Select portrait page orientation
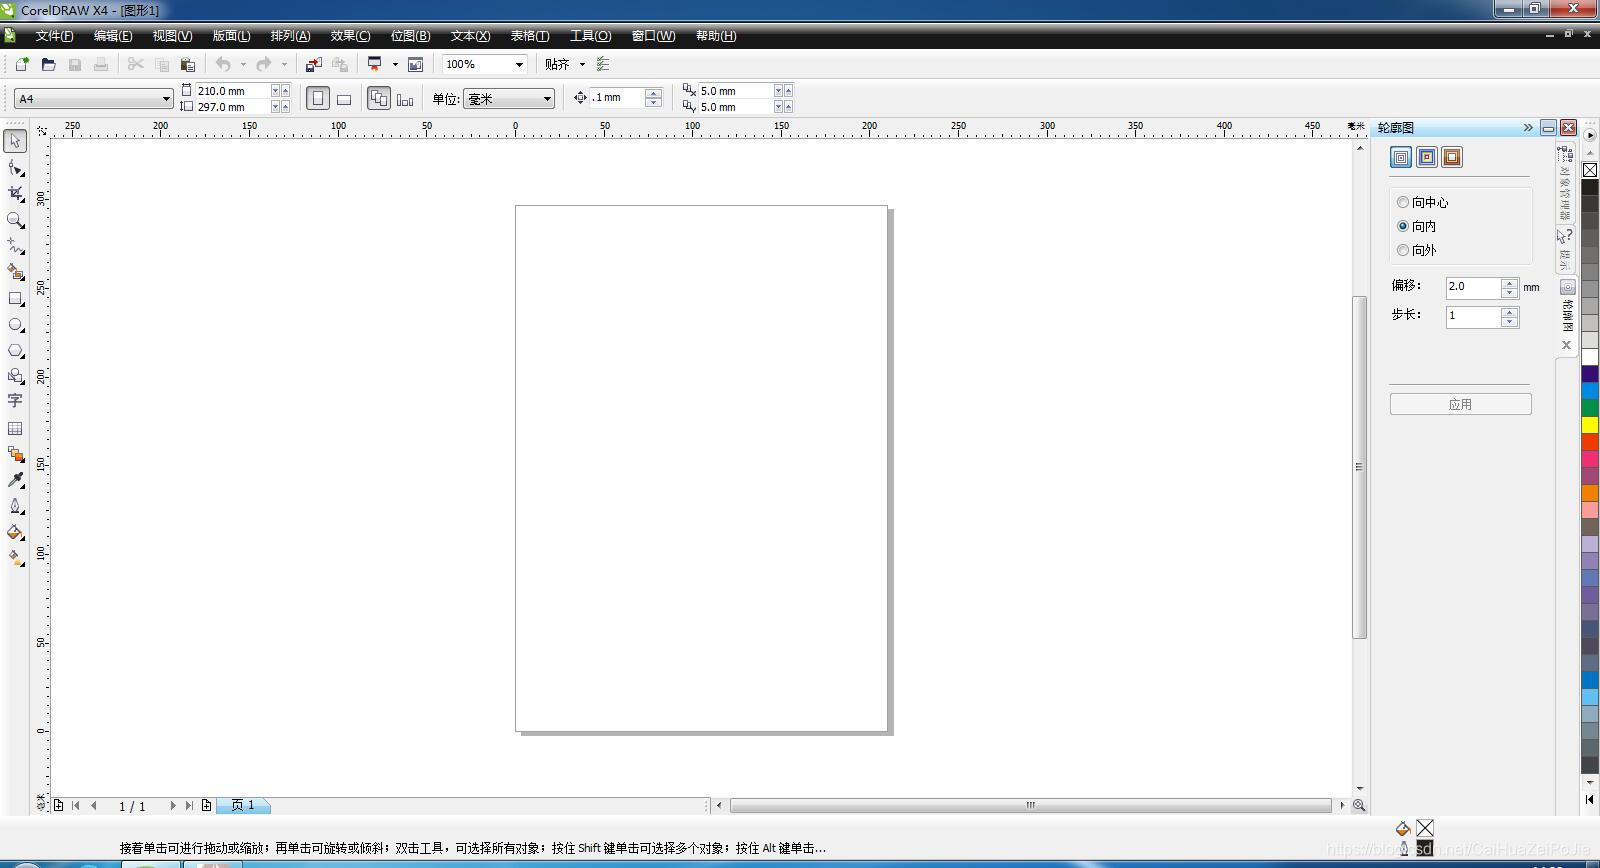1600x868 pixels. (x=318, y=98)
